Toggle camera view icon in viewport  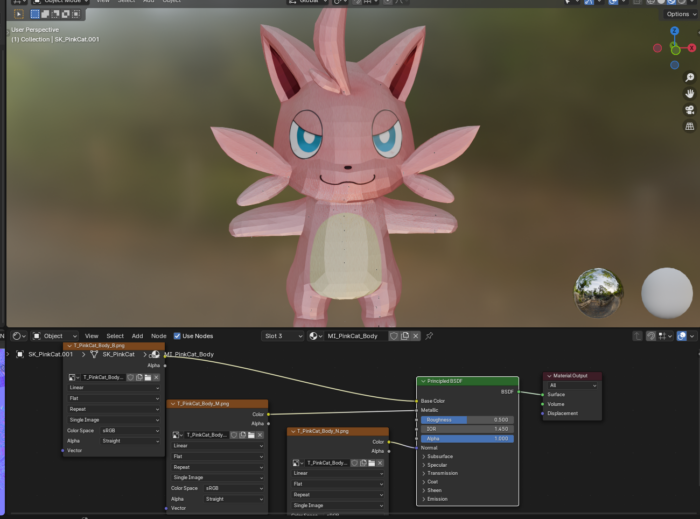point(690,110)
